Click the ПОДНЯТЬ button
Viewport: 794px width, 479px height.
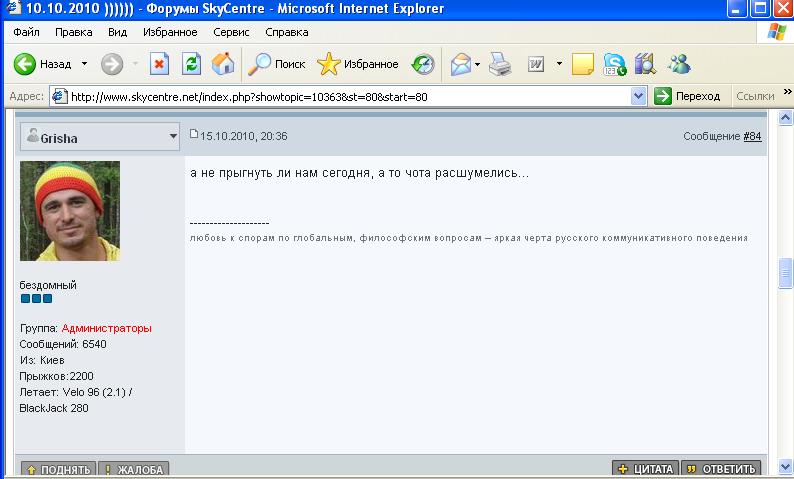(x=58, y=469)
